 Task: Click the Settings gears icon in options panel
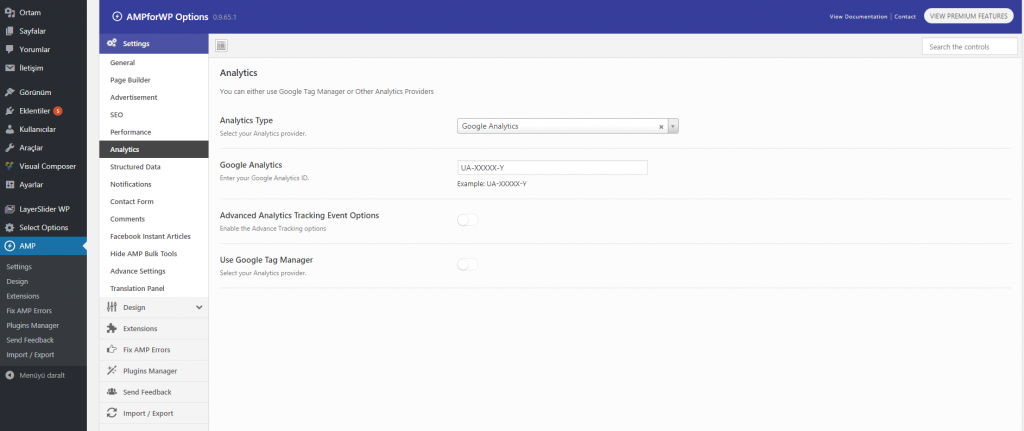click(x=111, y=43)
